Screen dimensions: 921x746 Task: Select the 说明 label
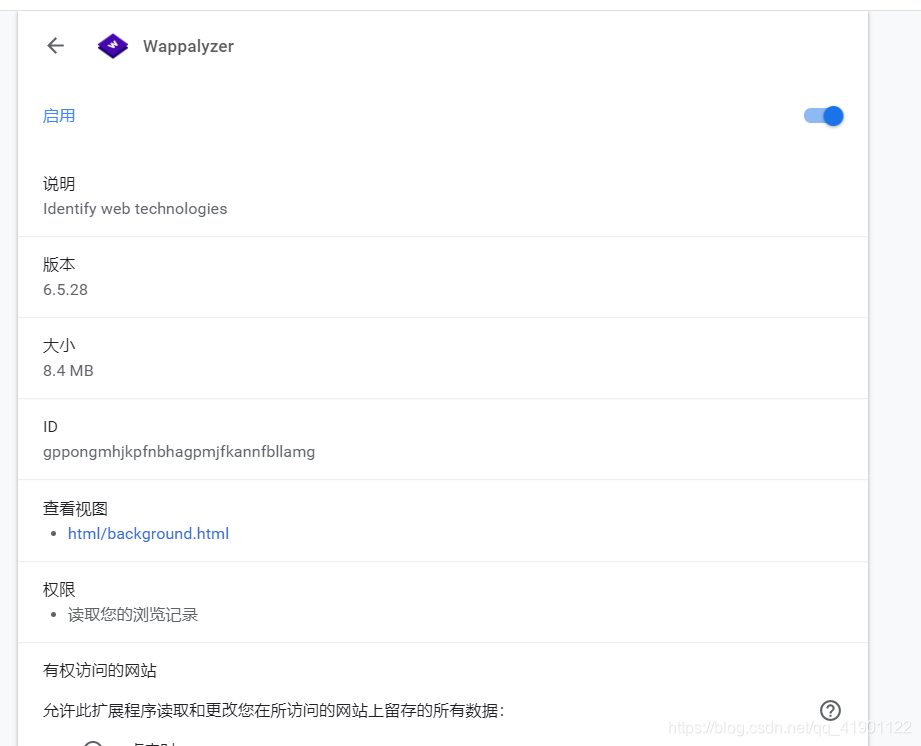(59, 183)
